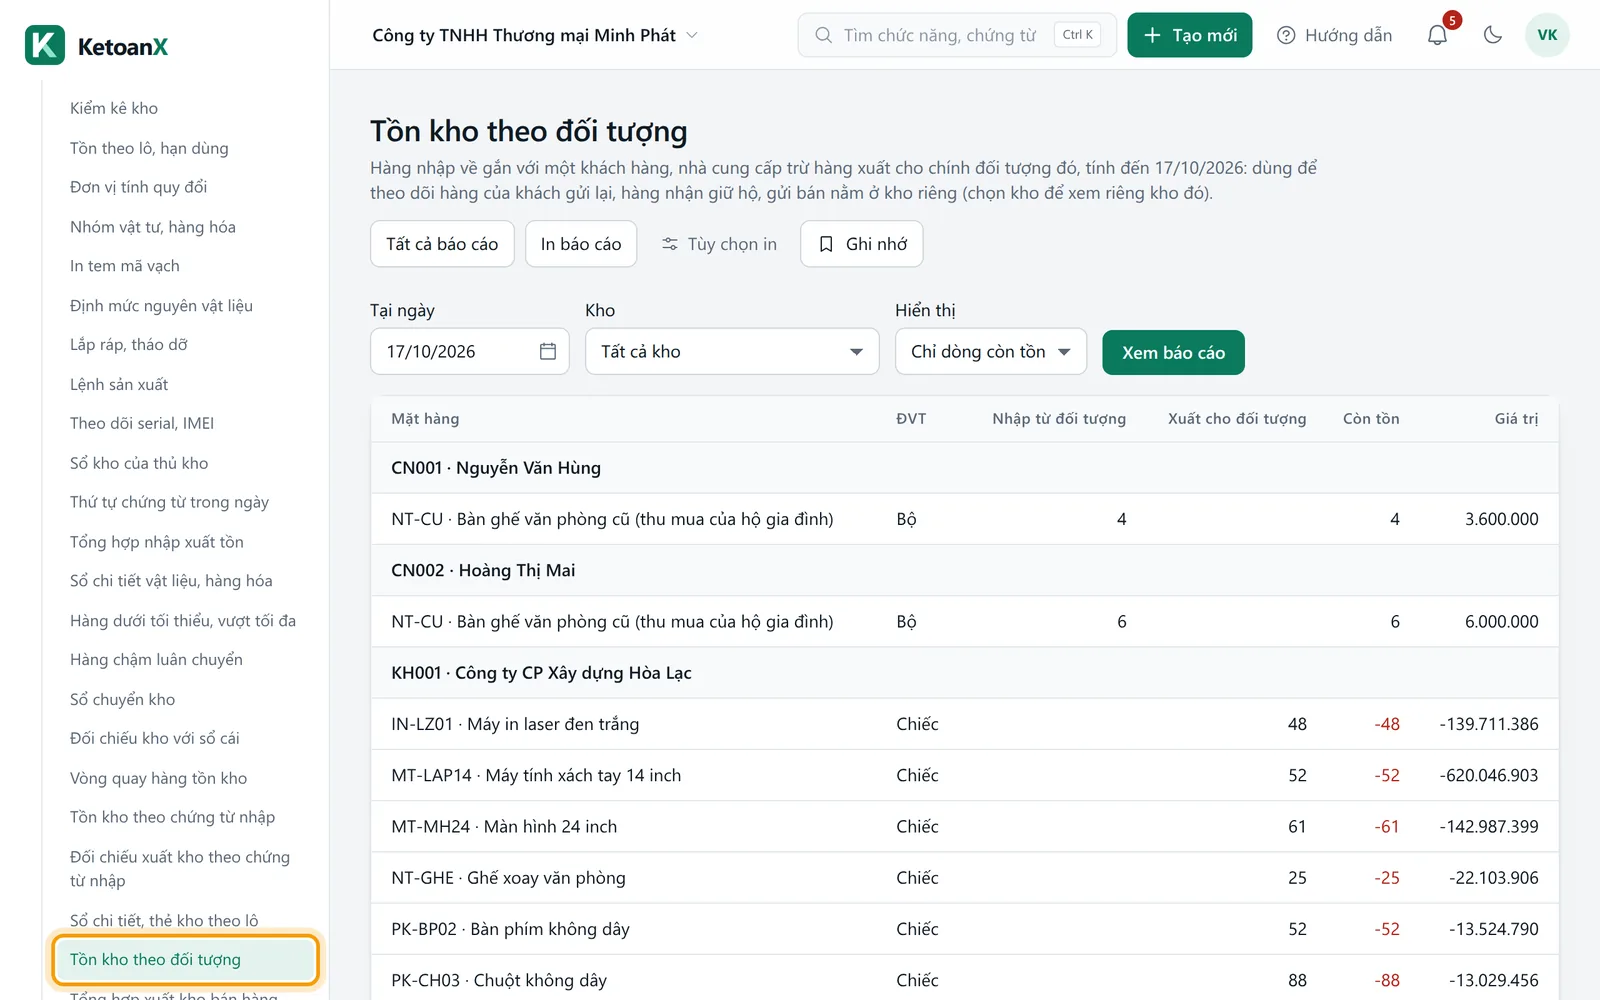Click Giá trị column header
Viewport: 1600px width, 1000px height.
(x=1516, y=419)
